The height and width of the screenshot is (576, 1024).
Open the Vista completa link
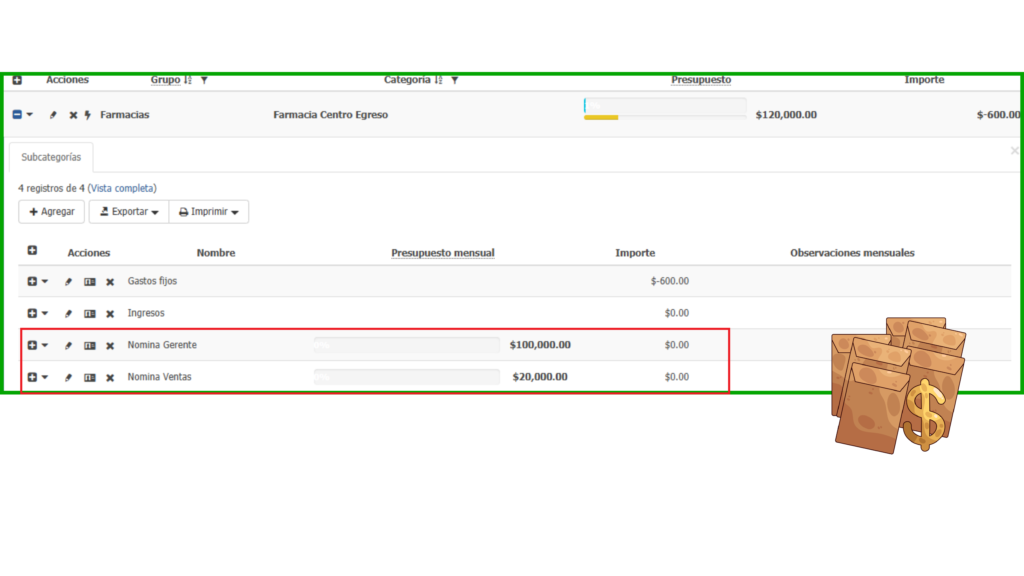122,188
